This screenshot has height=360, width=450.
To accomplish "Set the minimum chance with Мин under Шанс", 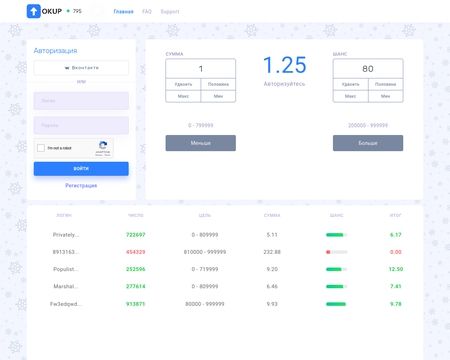I will click(x=386, y=96).
